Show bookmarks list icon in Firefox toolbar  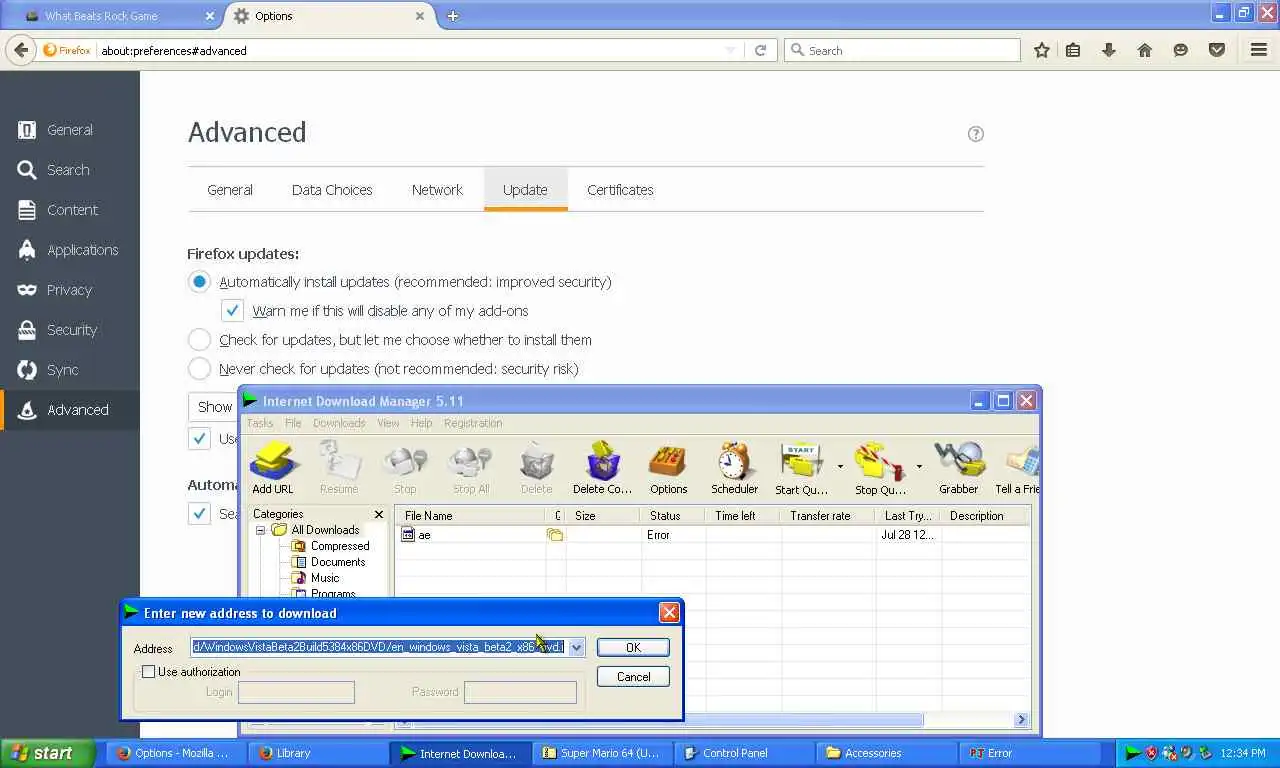coord(1073,50)
